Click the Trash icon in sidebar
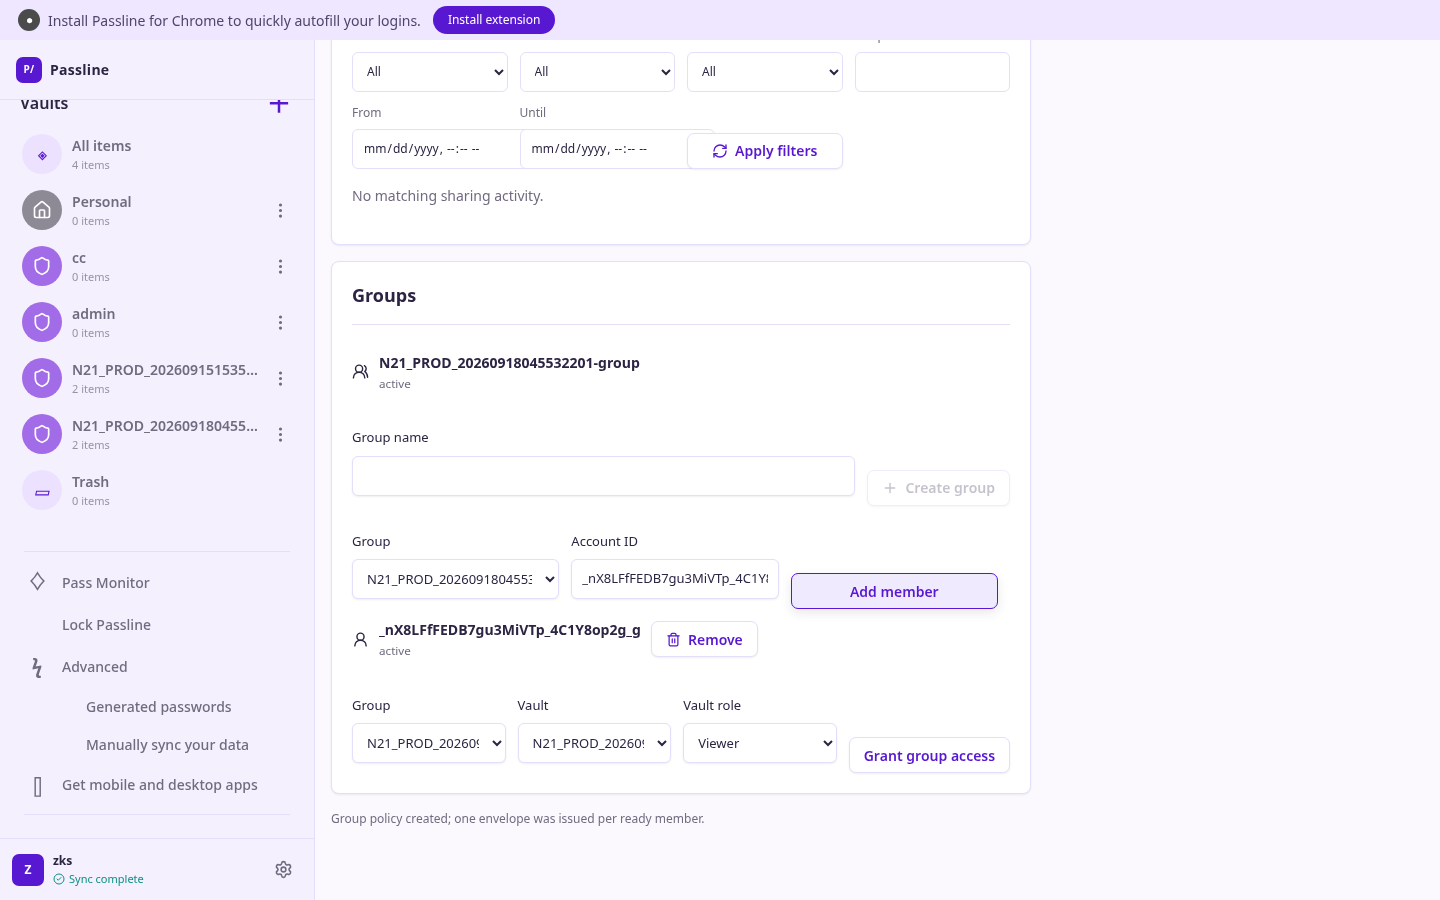 [x=42, y=490]
